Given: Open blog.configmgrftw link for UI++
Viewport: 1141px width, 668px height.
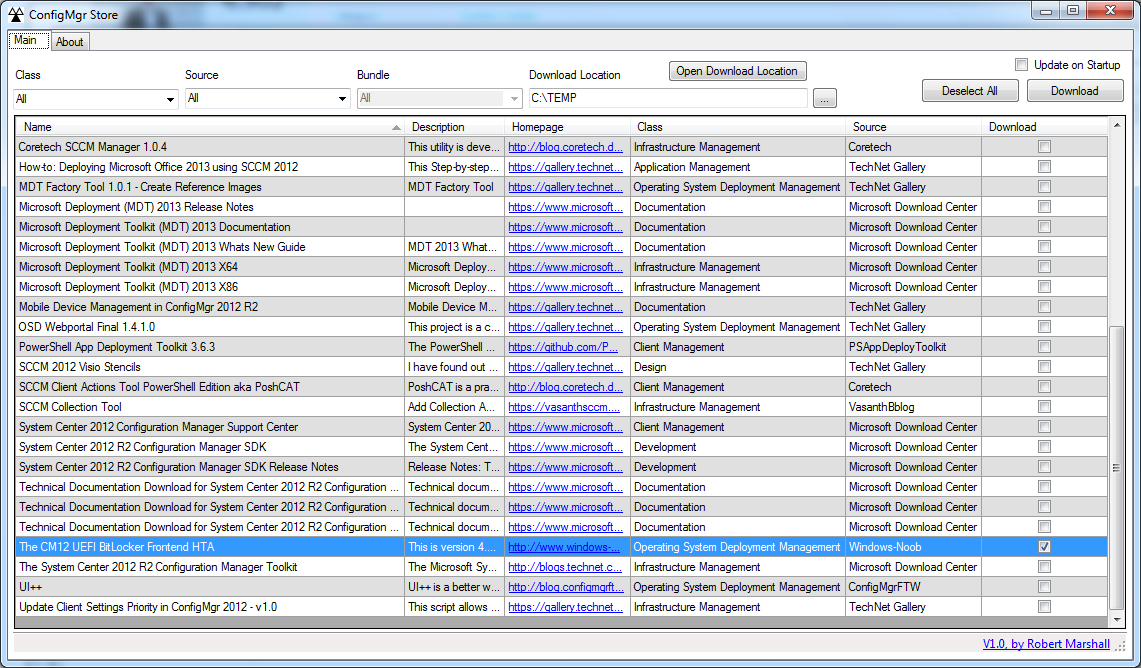Looking at the screenshot, I should pyautogui.click(x=565, y=587).
